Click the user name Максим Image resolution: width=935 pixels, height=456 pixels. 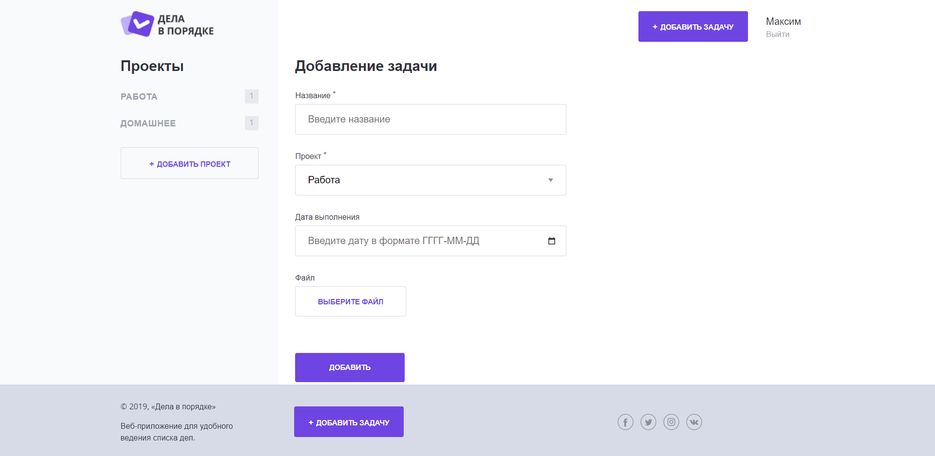pyautogui.click(x=784, y=21)
